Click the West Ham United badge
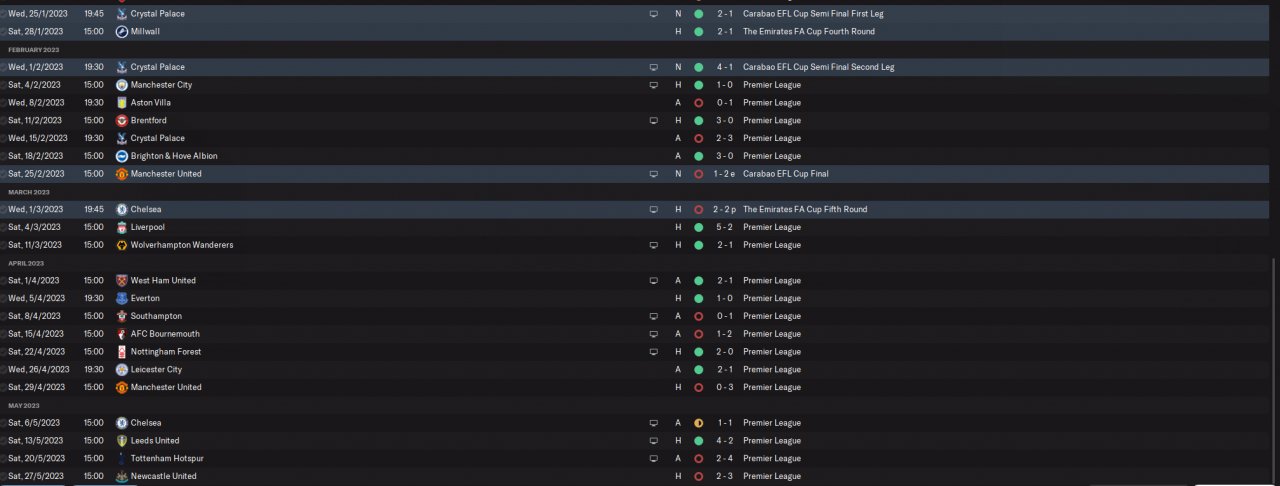This screenshot has height=486, width=1280. (121, 281)
